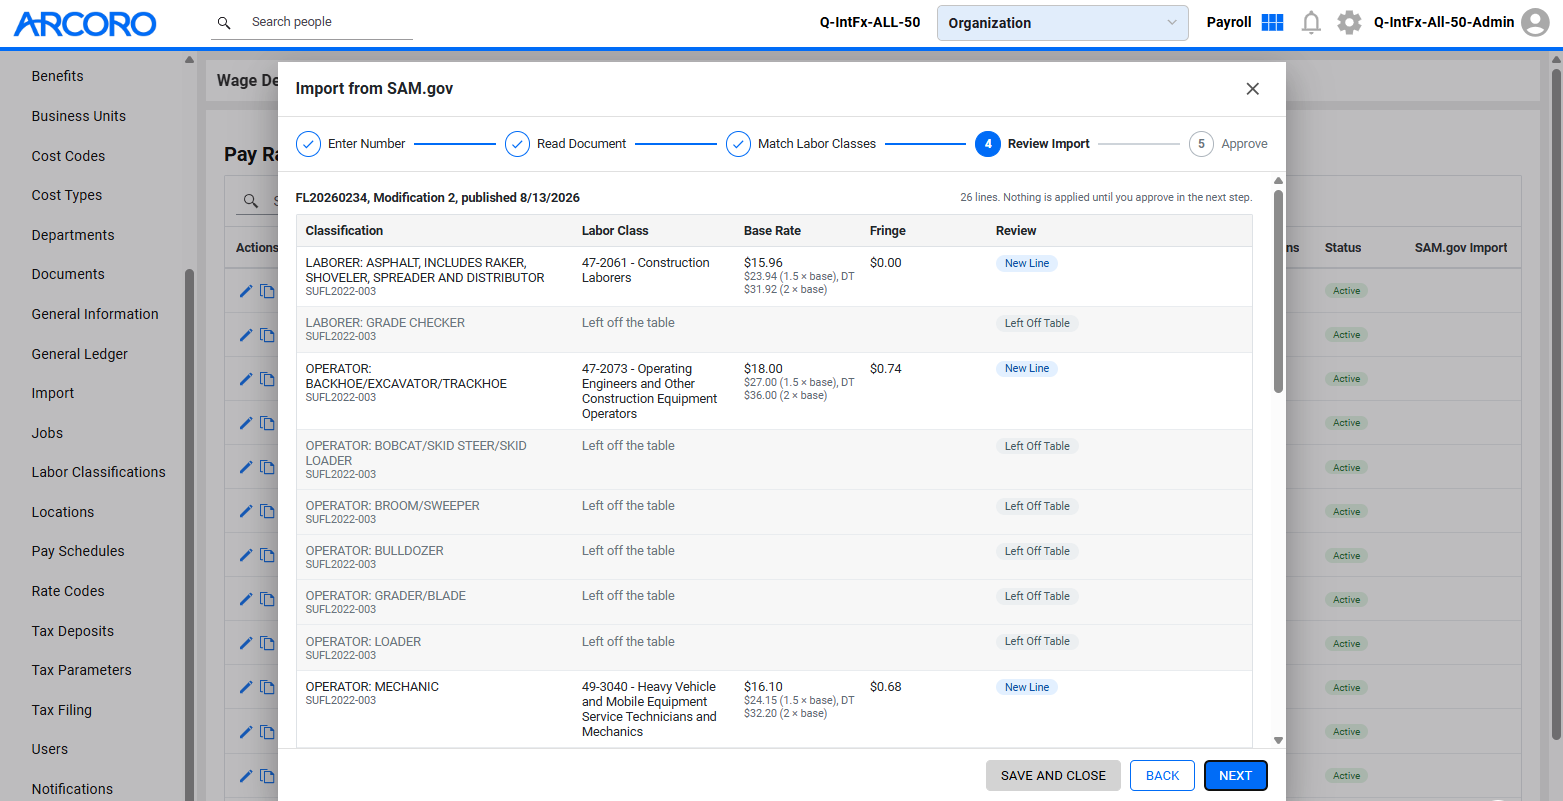
Task: Click New Line tag for OPERATOR: MECHANIC
Action: click(1027, 687)
